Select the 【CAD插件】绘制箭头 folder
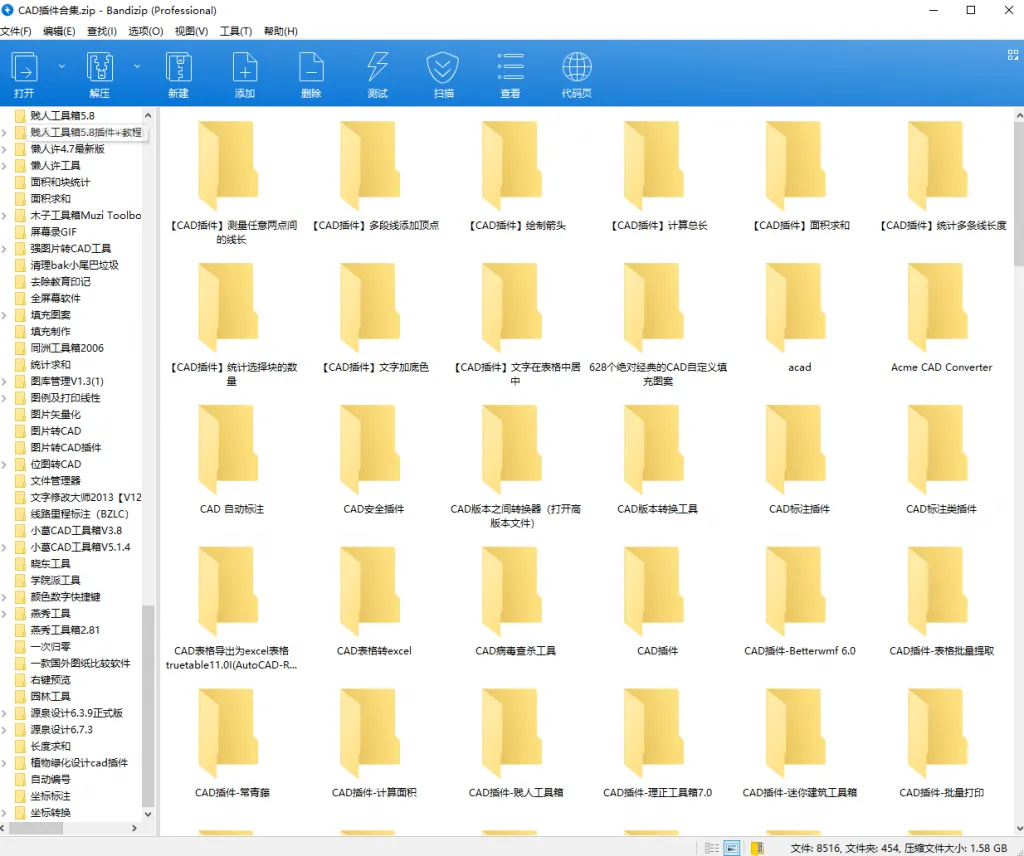The image size is (1024, 856). click(515, 176)
